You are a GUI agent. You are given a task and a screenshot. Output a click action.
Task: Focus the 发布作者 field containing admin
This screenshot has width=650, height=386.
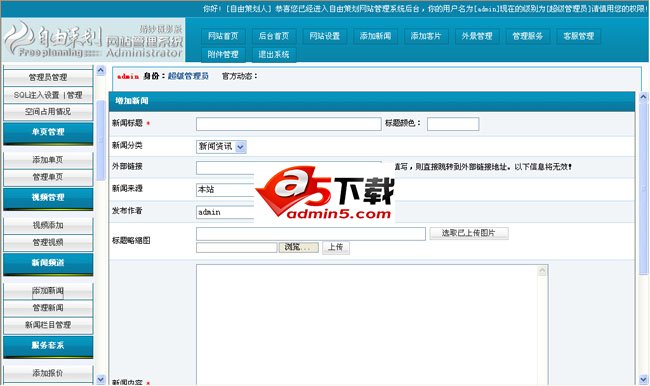(225, 212)
